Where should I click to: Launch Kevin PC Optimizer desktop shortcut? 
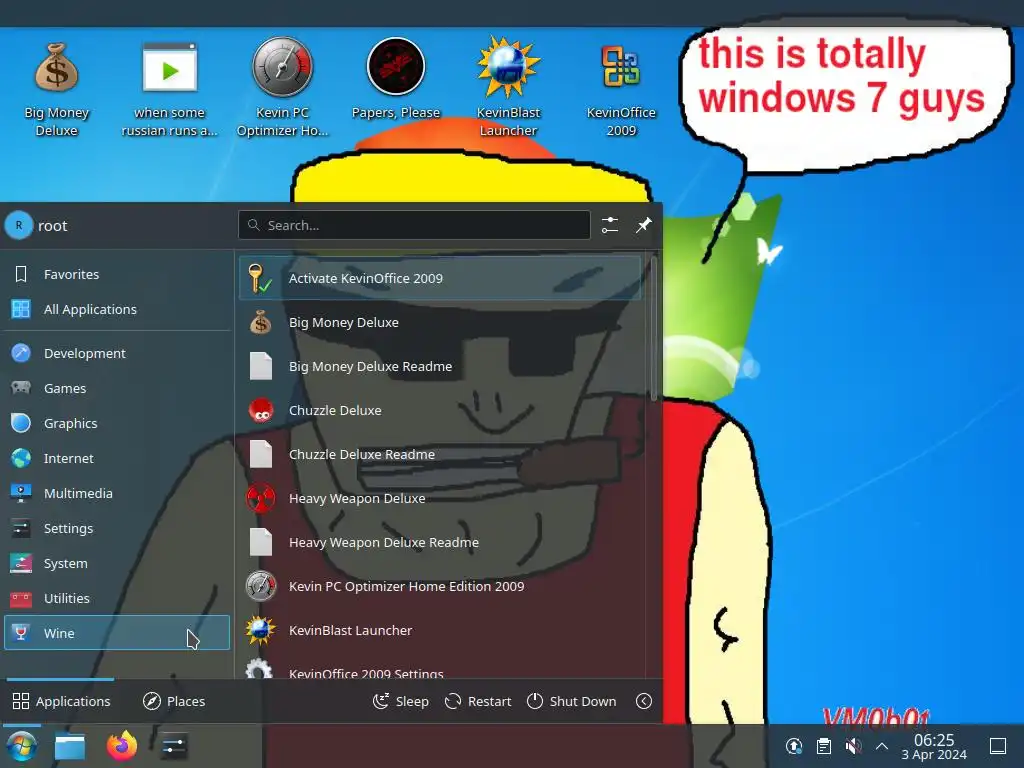pos(282,88)
